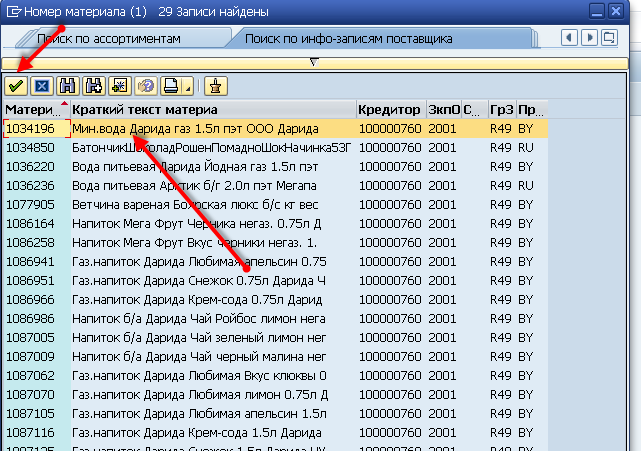
Task: Click БатончикШоколадРошен row text
Action: 211,148
